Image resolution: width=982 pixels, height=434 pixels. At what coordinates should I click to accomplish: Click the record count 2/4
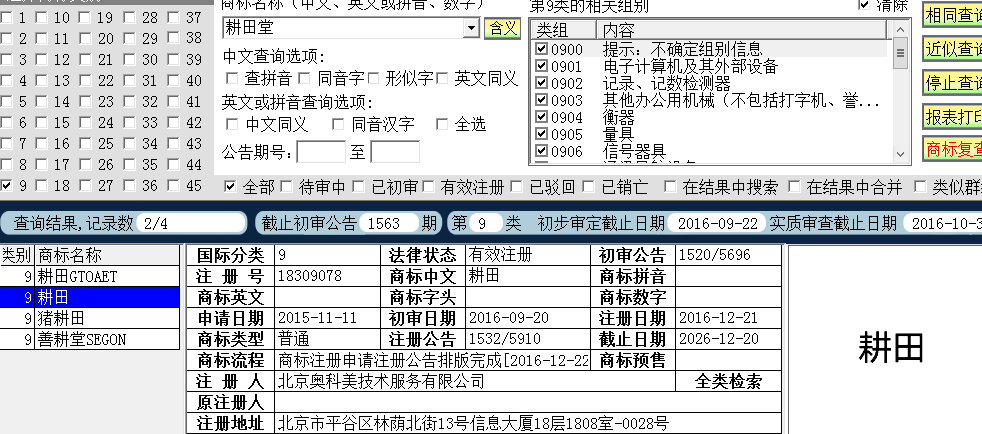190,223
